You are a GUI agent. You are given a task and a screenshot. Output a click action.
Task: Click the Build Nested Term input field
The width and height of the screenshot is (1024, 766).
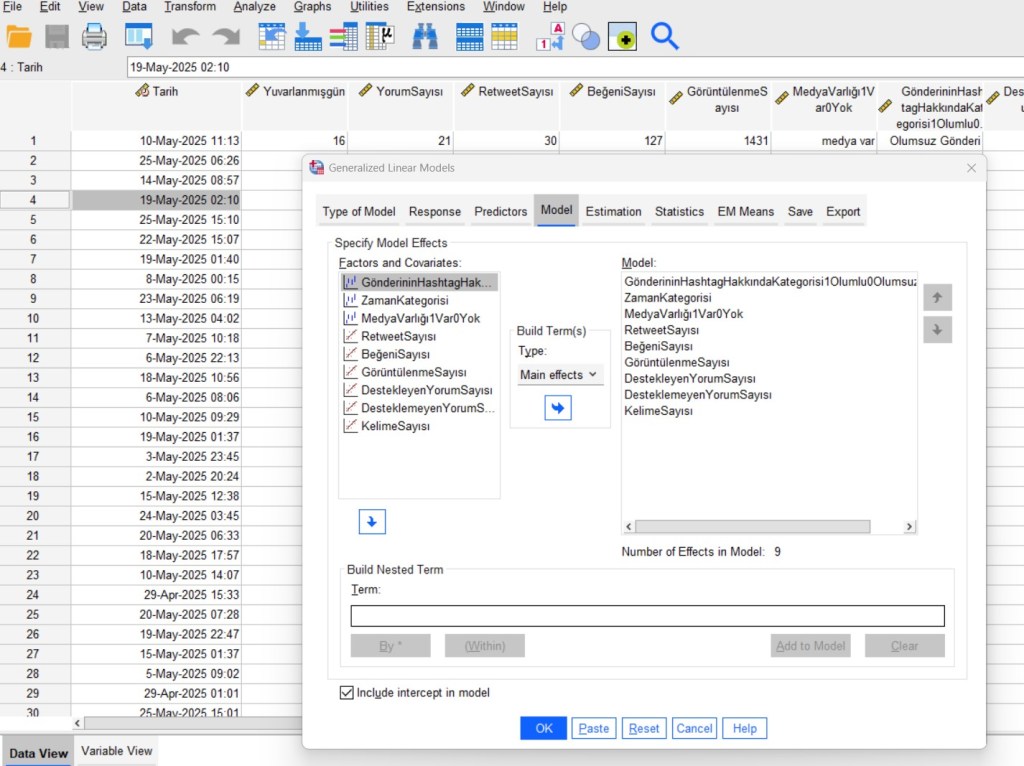(647, 616)
